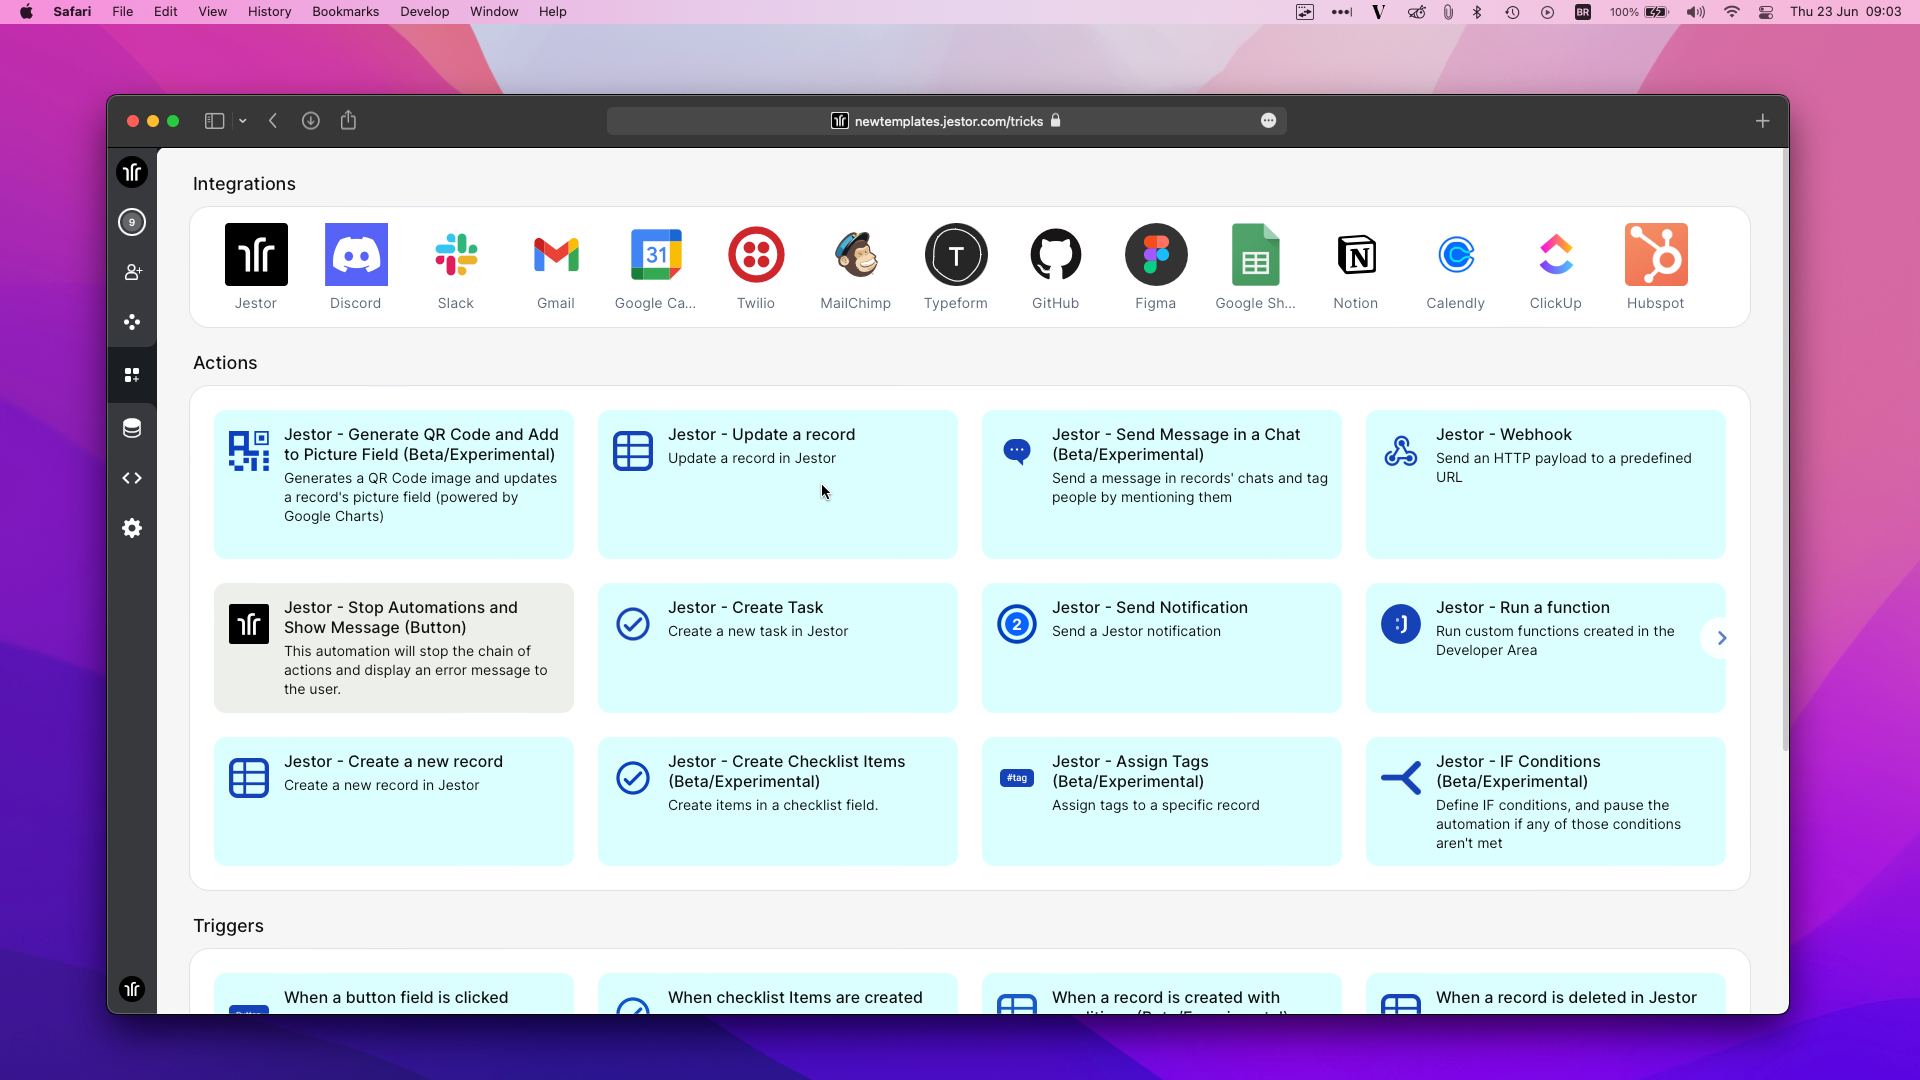This screenshot has height=1080, width=1920.
Task: Choose the Figma integration icon
Action: click(x=1155, y=255)
